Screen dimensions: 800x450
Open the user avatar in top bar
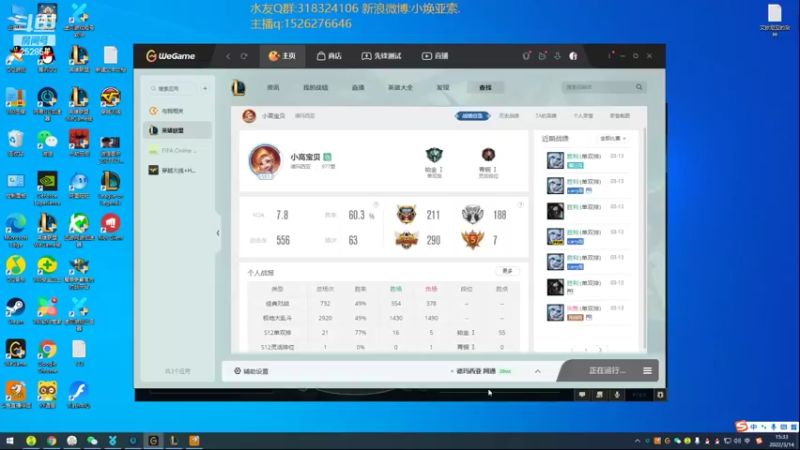[573, 56]
